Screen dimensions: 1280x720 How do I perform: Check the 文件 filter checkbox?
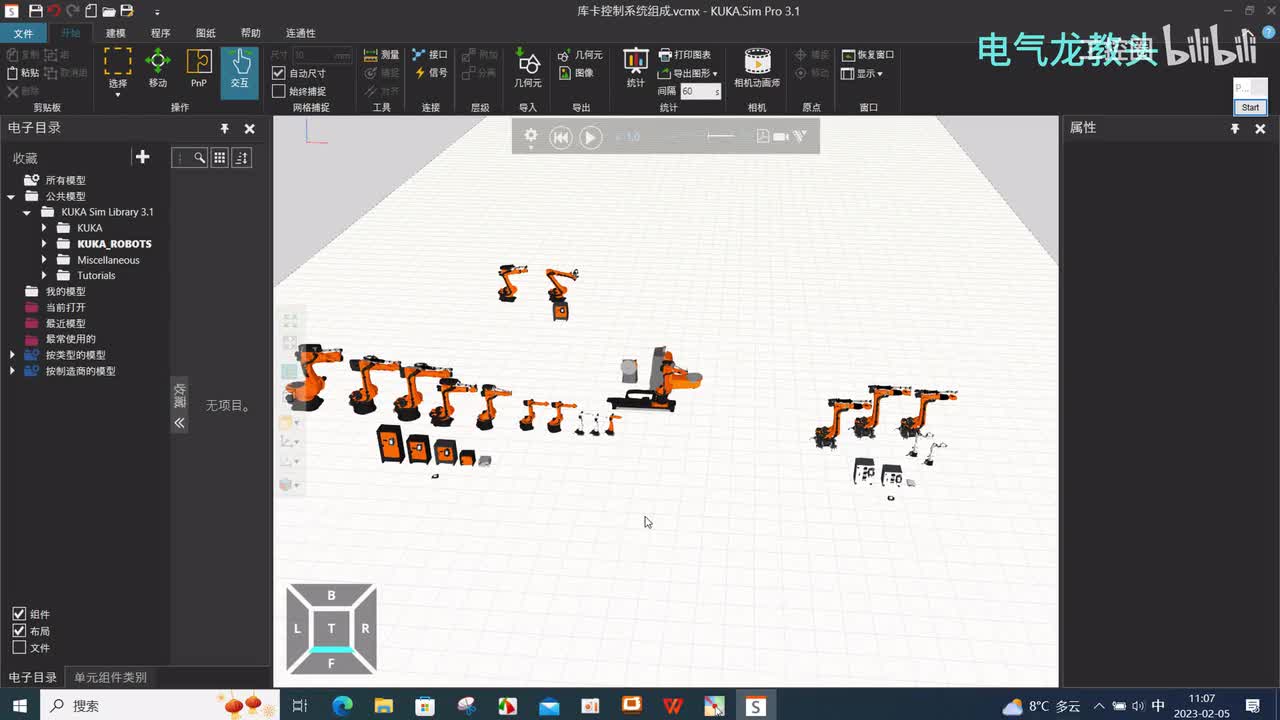[19, 648]
